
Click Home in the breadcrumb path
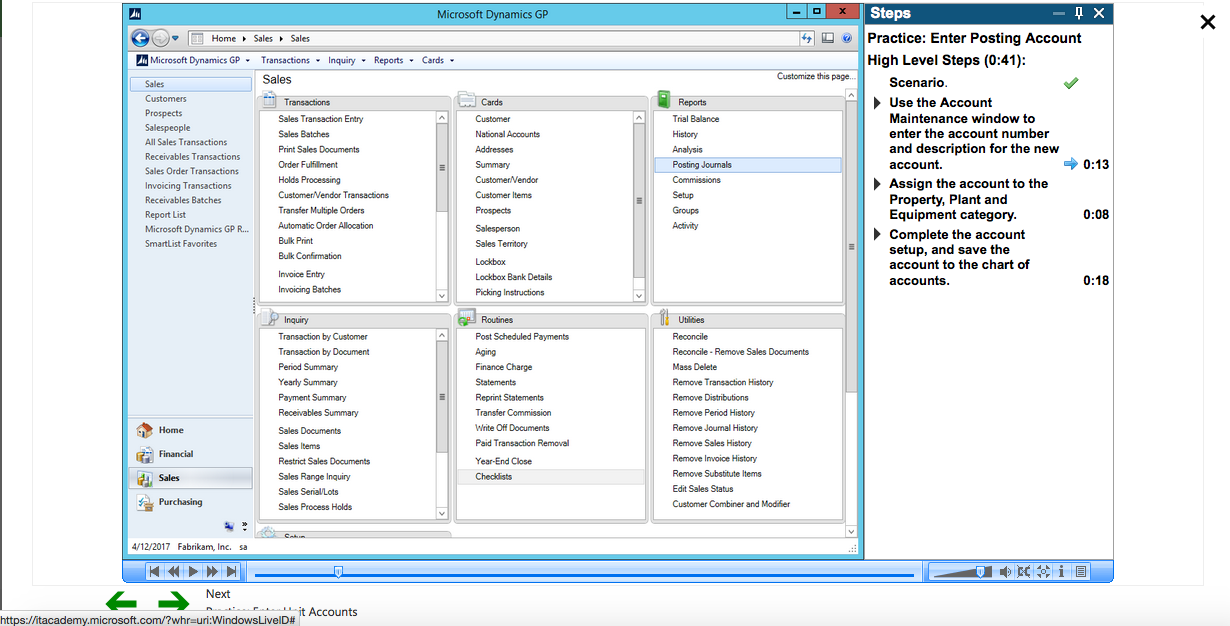[x=224, y=38]
